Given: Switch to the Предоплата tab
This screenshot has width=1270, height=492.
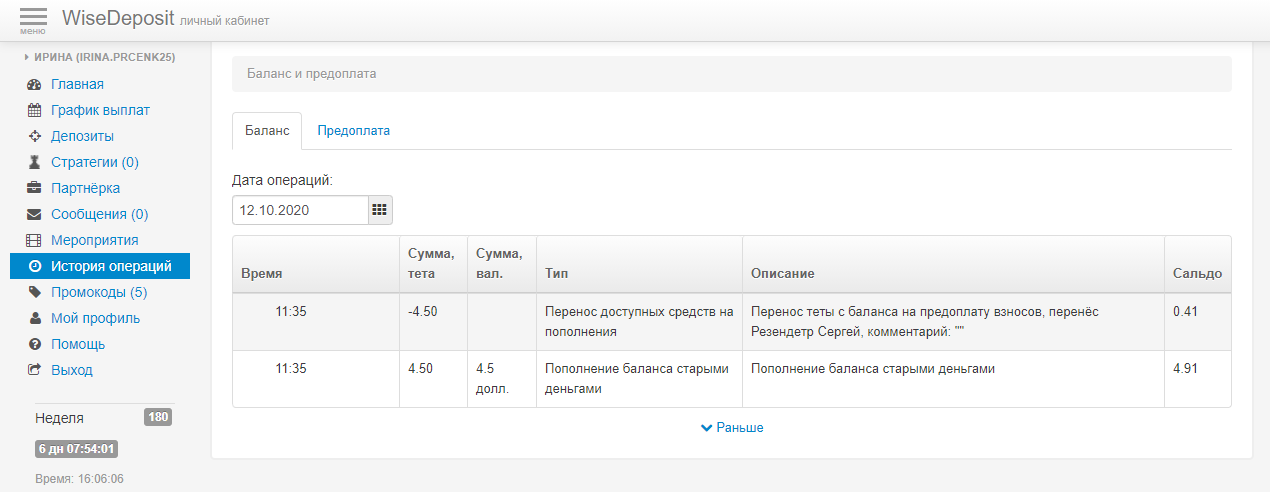Looking at the screenshot, I should coord(353,131).
